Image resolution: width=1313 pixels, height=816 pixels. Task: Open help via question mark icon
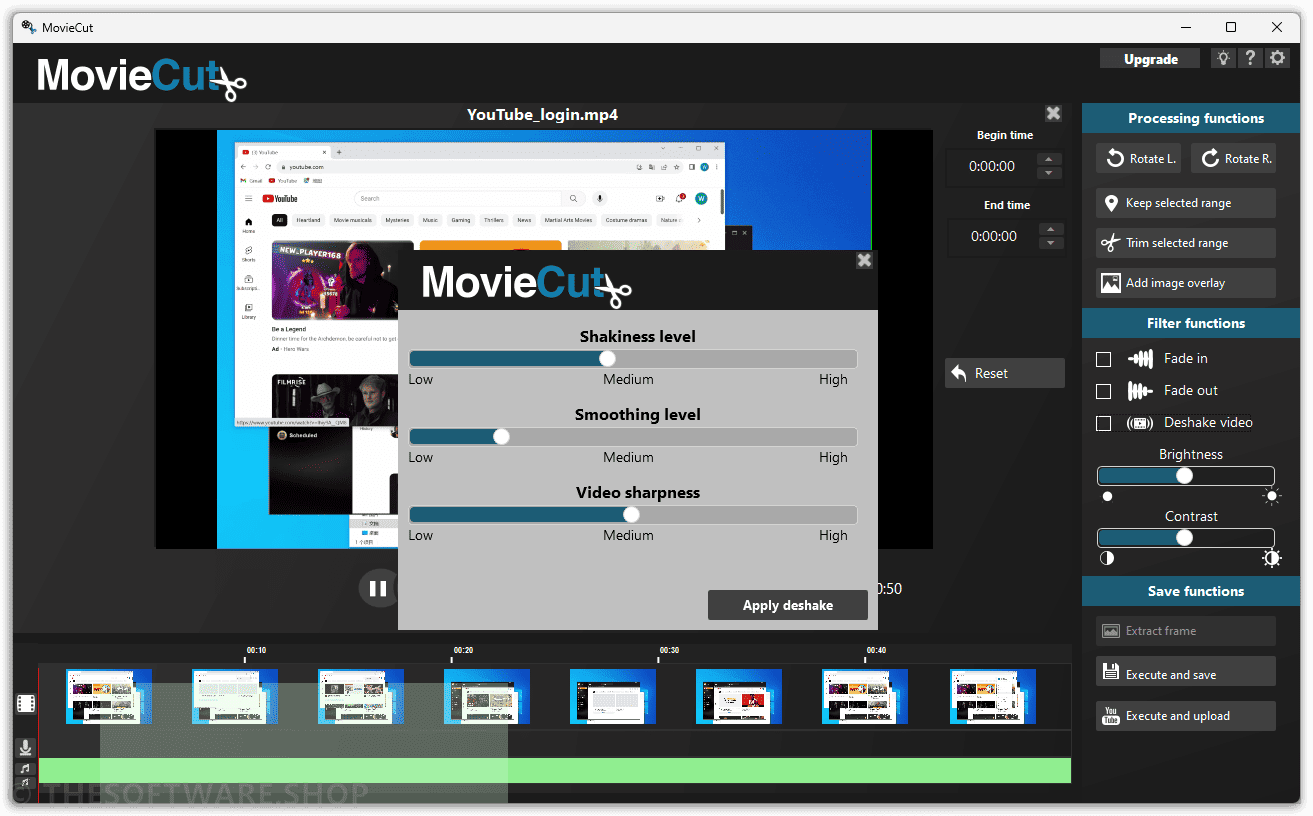[x=1250, y=58]
